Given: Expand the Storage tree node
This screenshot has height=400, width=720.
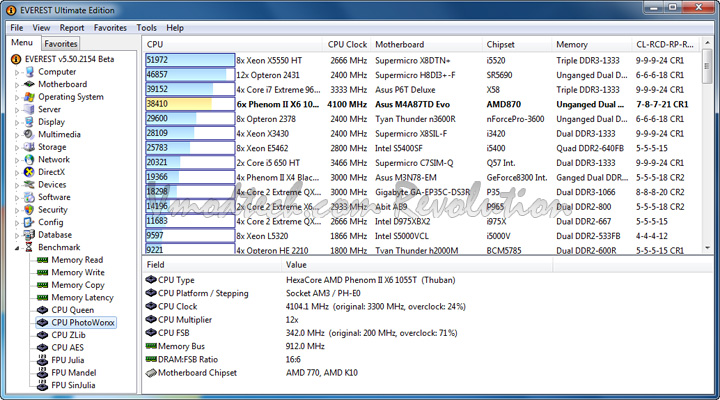Looking at the screenshot, I should pos(17,147).
